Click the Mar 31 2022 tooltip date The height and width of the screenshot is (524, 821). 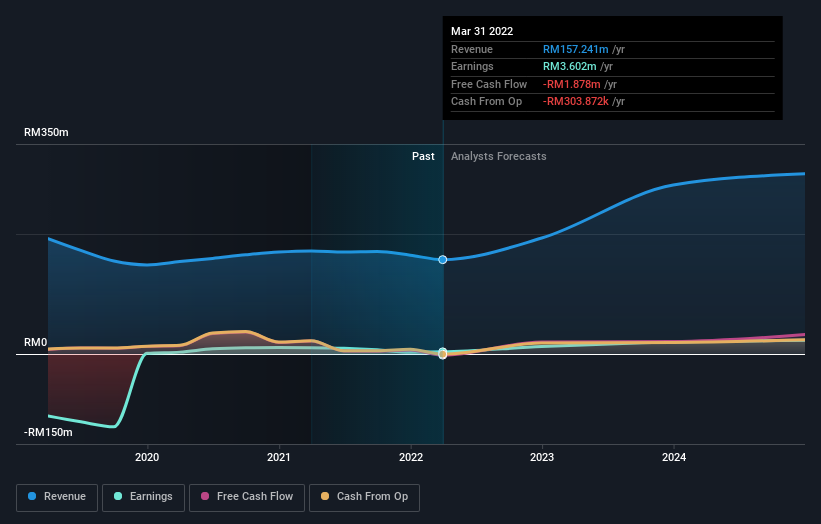(x=482, y=31)
